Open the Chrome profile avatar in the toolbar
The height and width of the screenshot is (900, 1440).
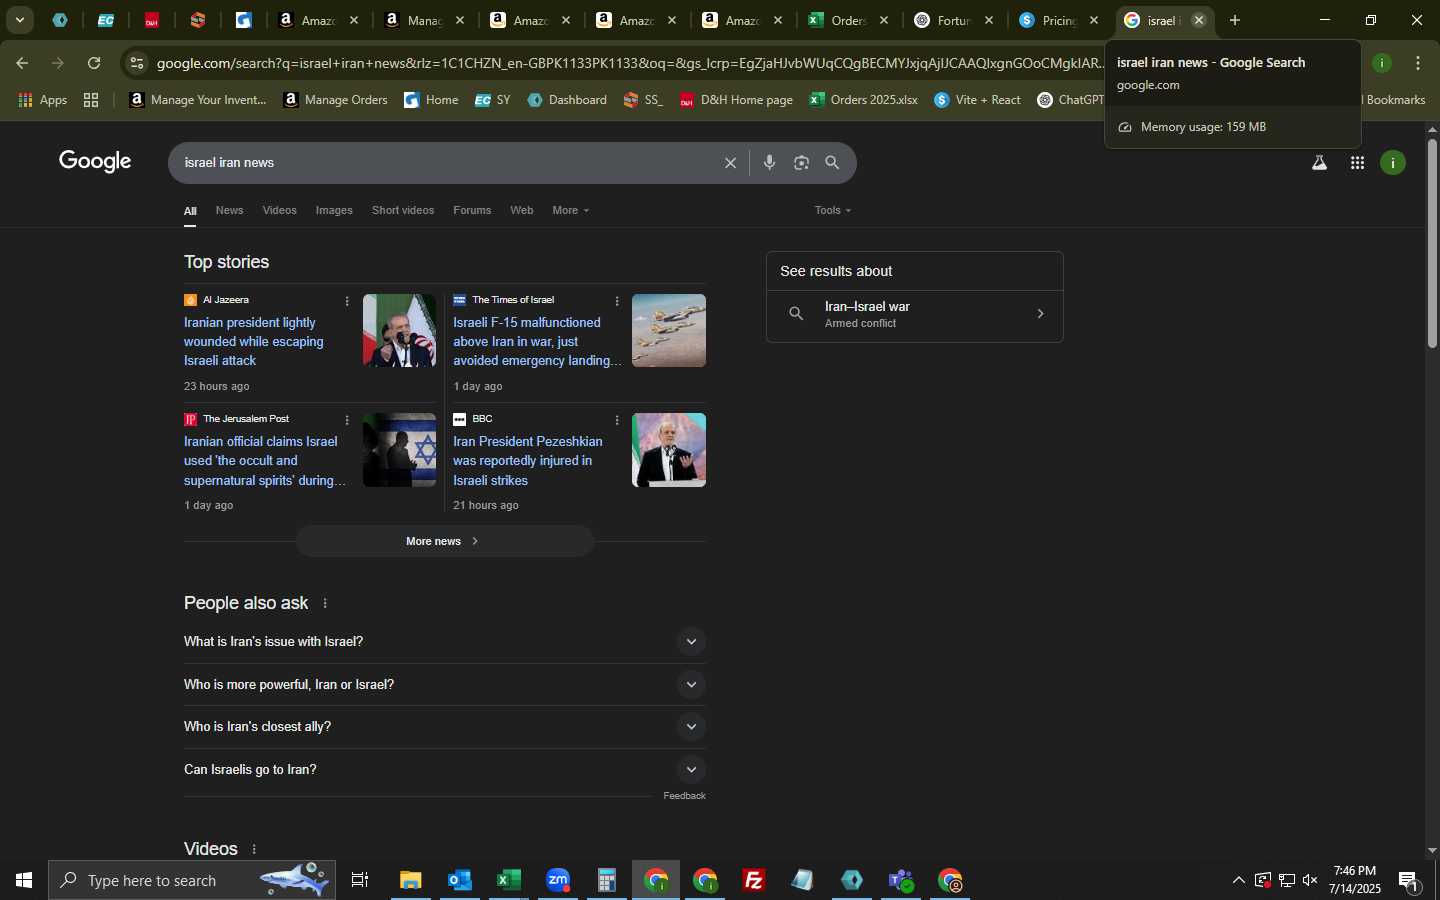(1382, 63)
